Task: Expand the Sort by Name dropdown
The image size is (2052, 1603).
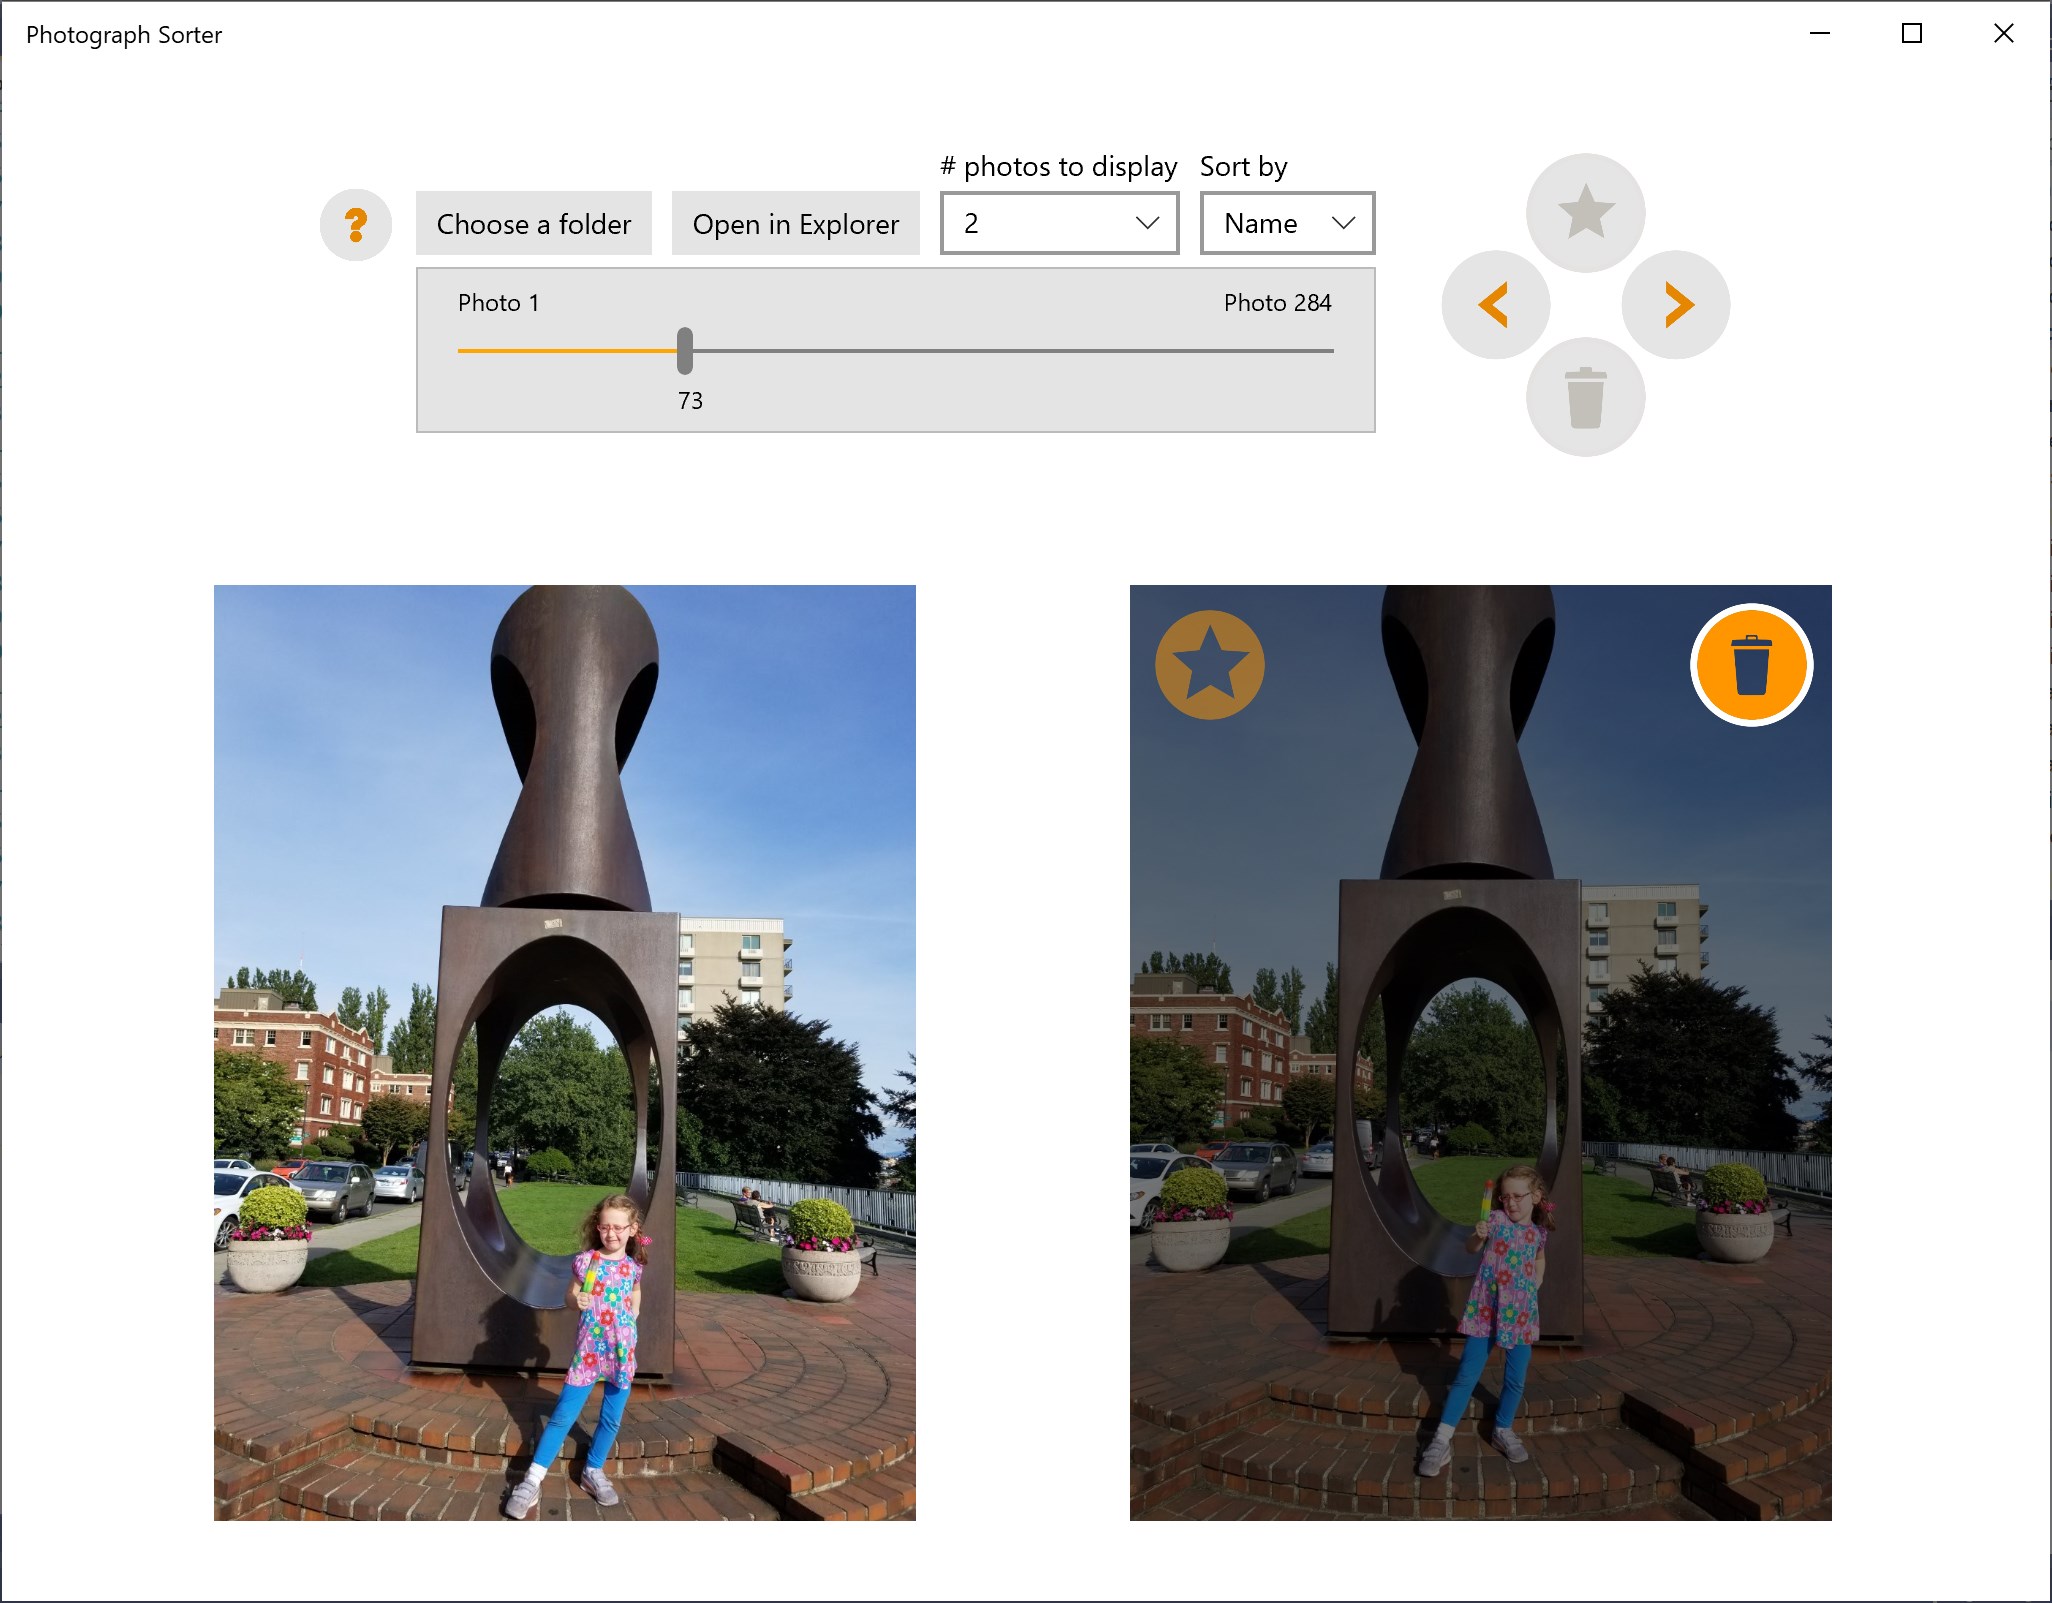Action: (1288, 223)
